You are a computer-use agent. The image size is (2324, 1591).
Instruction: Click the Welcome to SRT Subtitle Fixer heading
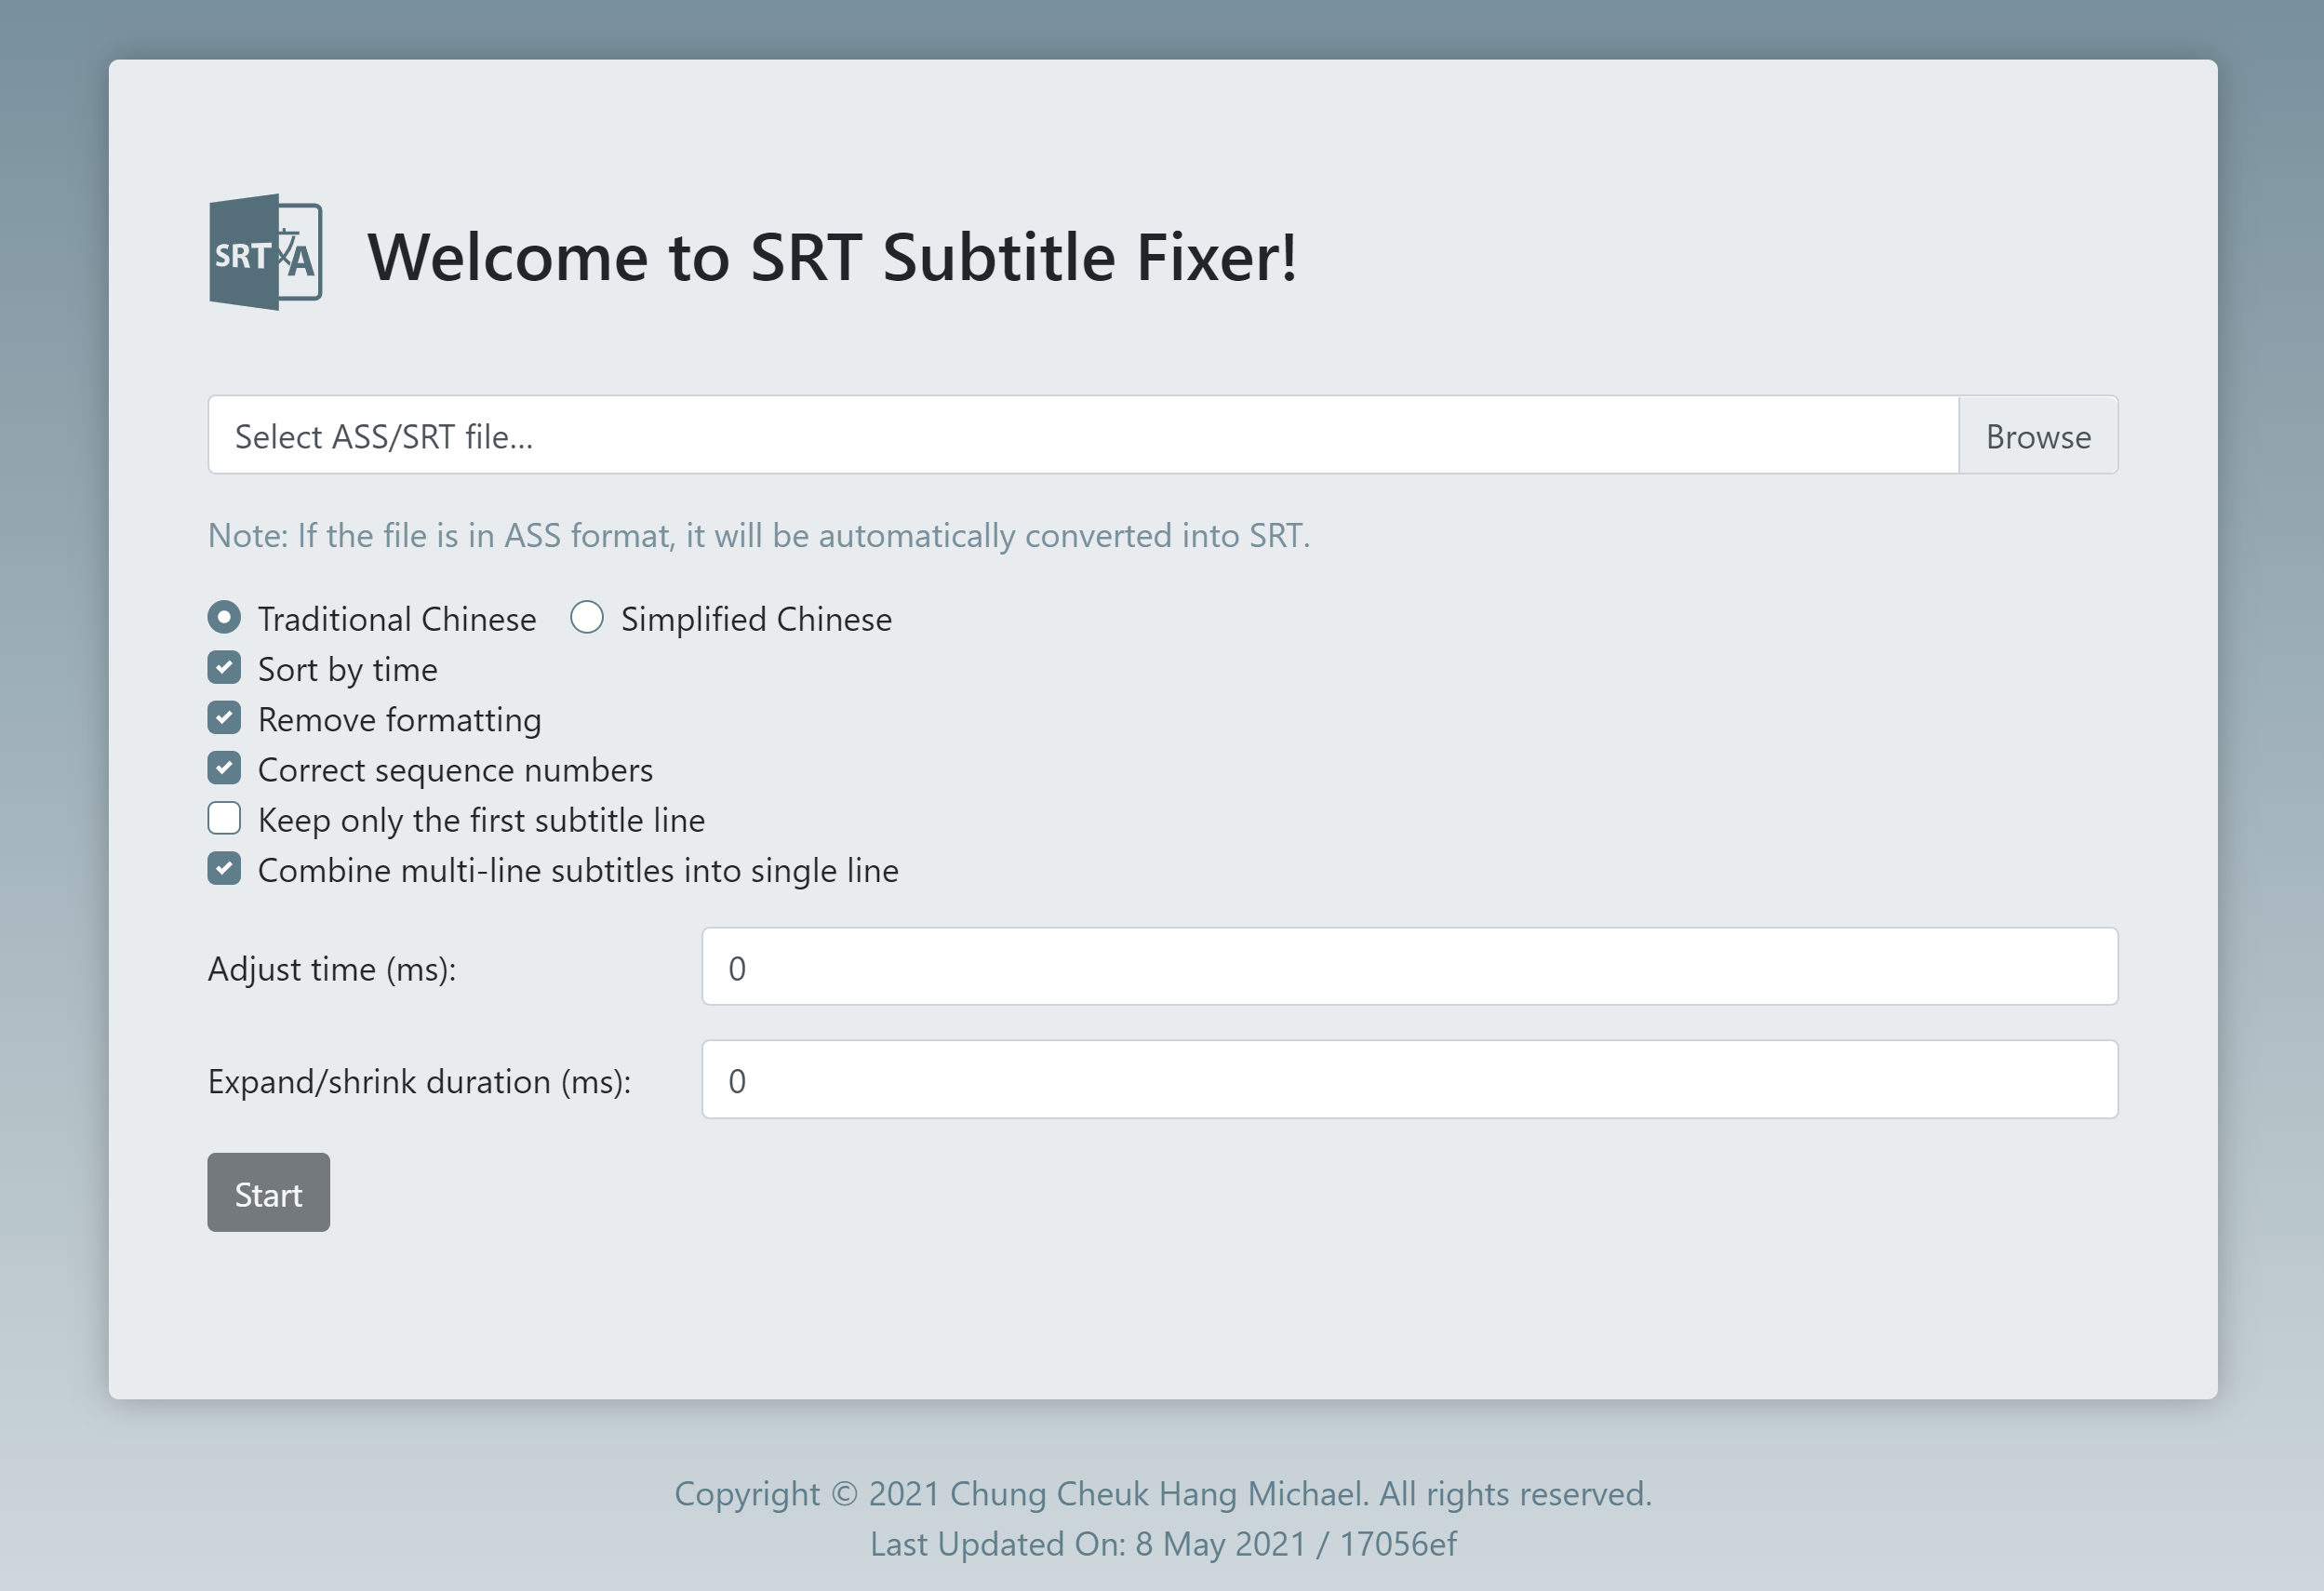(x=832, y=257)
